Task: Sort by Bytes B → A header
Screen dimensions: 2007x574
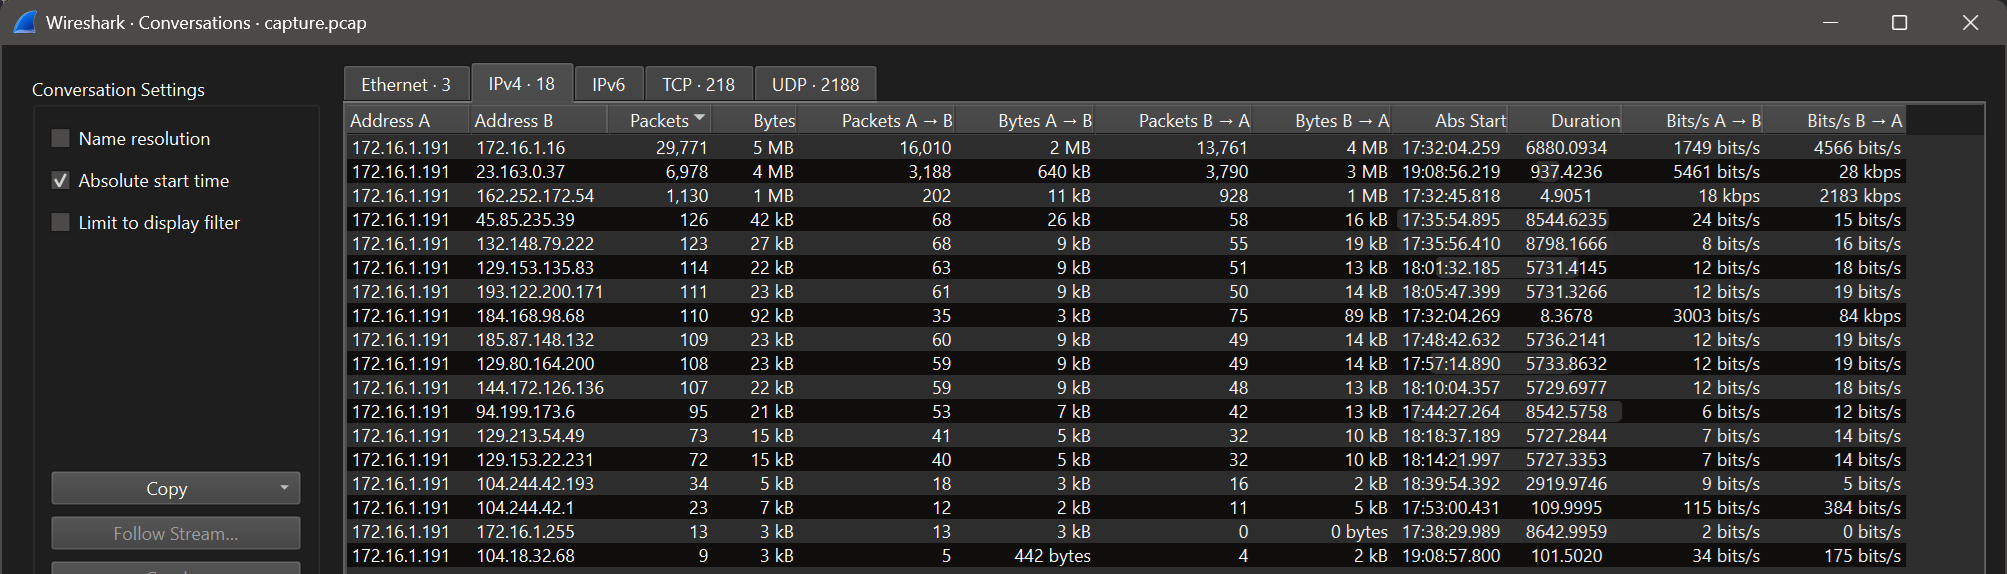Action: [x=1322, y=120]
